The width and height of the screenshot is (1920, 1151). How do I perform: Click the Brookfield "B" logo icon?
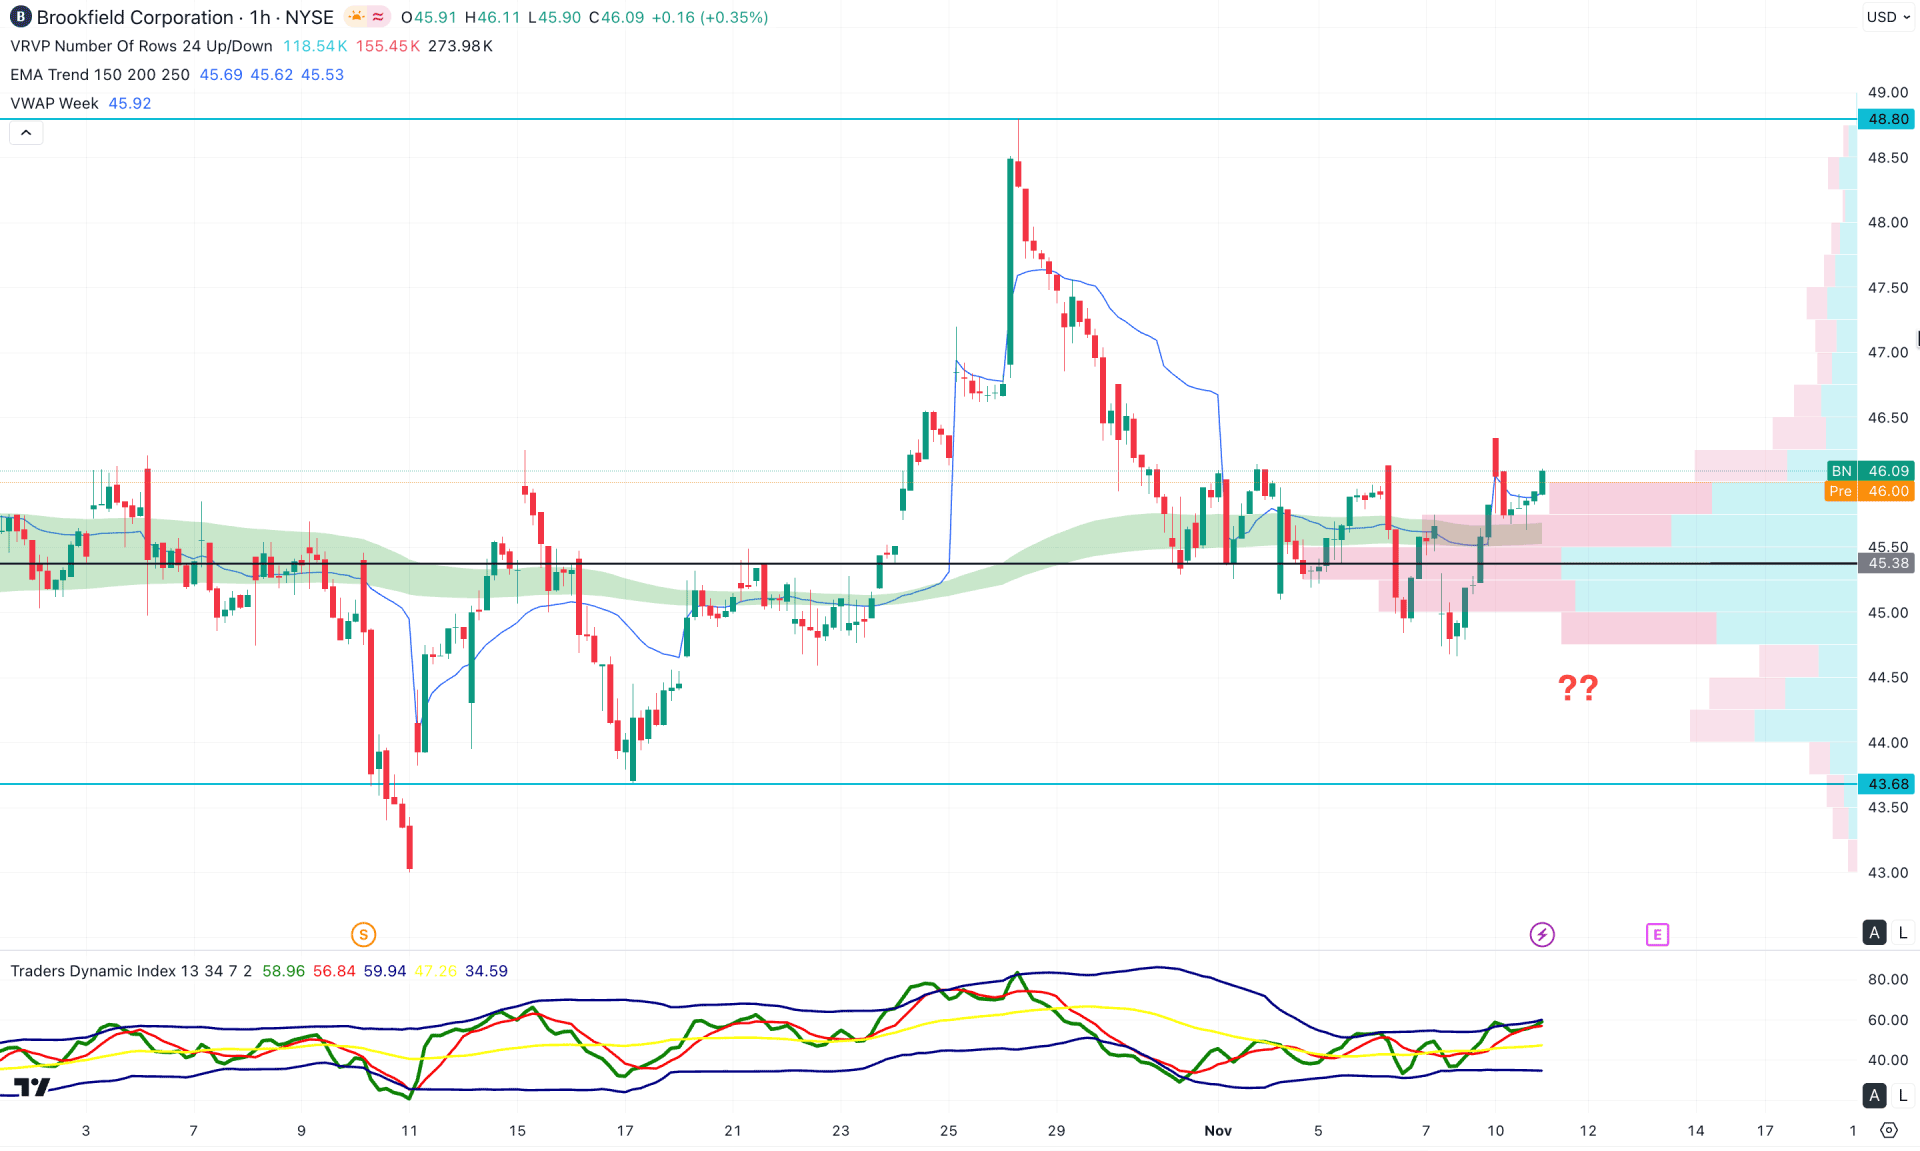point(18,16)
